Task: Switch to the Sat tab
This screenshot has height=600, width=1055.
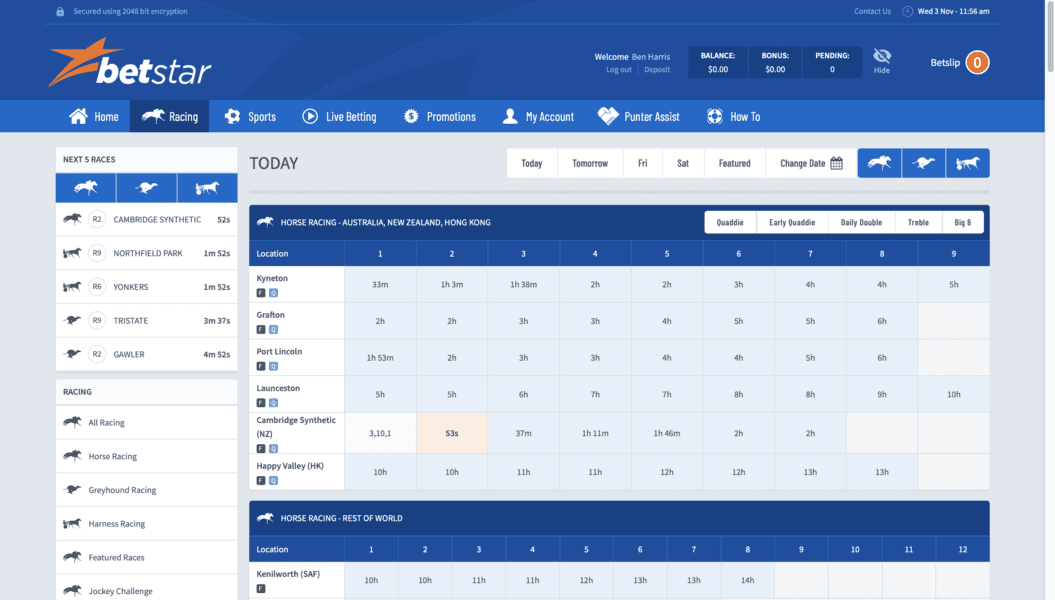Action: tap(683, 162)
